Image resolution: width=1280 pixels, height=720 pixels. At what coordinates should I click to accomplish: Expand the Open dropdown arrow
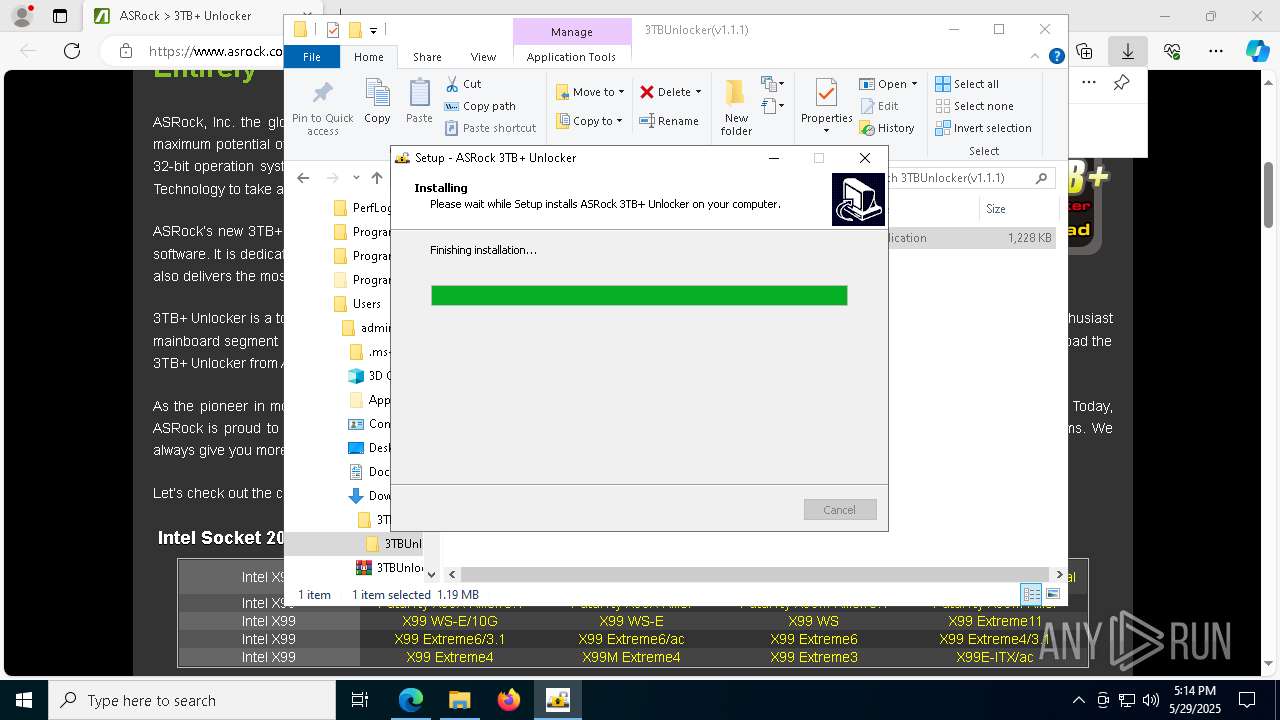click(x=914, y=84)
